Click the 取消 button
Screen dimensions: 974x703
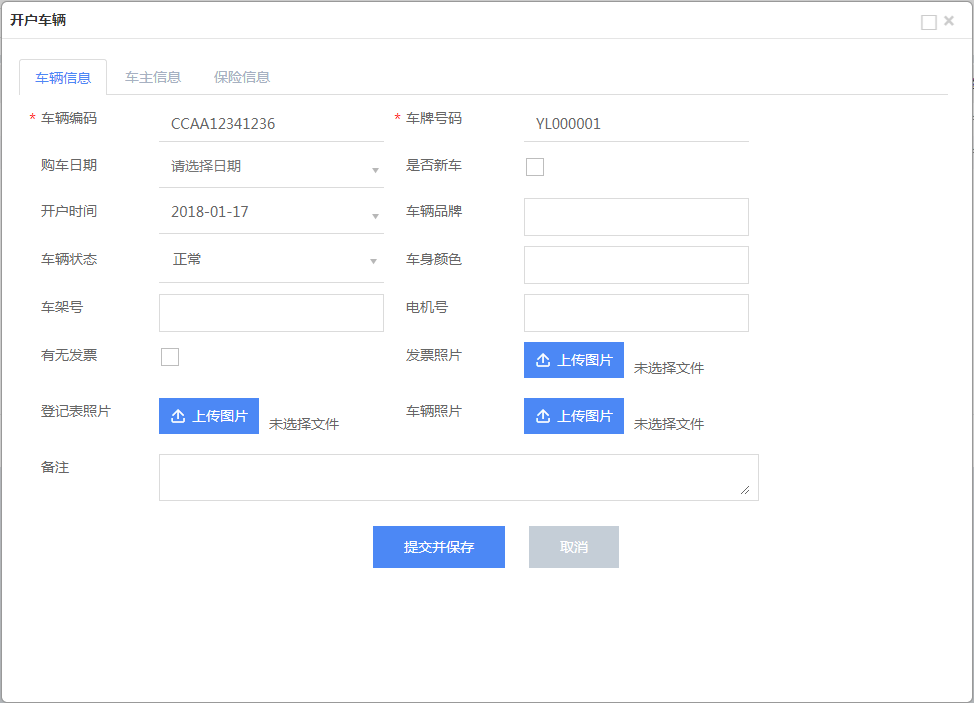coord(573,547)
